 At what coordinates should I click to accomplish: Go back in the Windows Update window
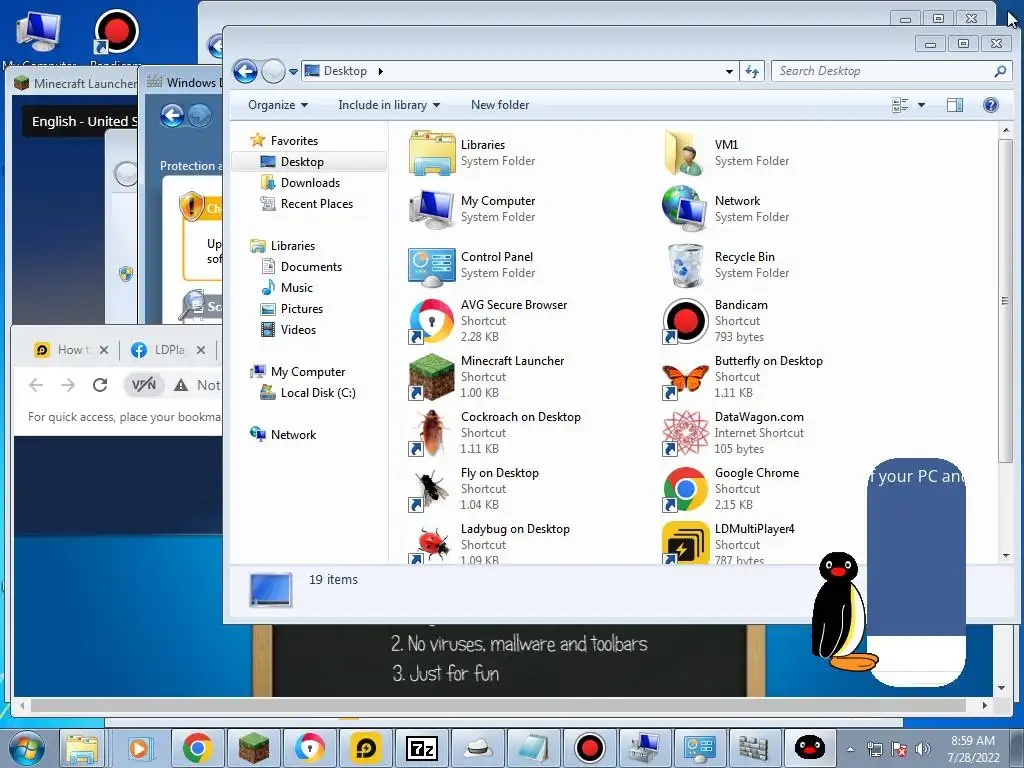(172, 116)
